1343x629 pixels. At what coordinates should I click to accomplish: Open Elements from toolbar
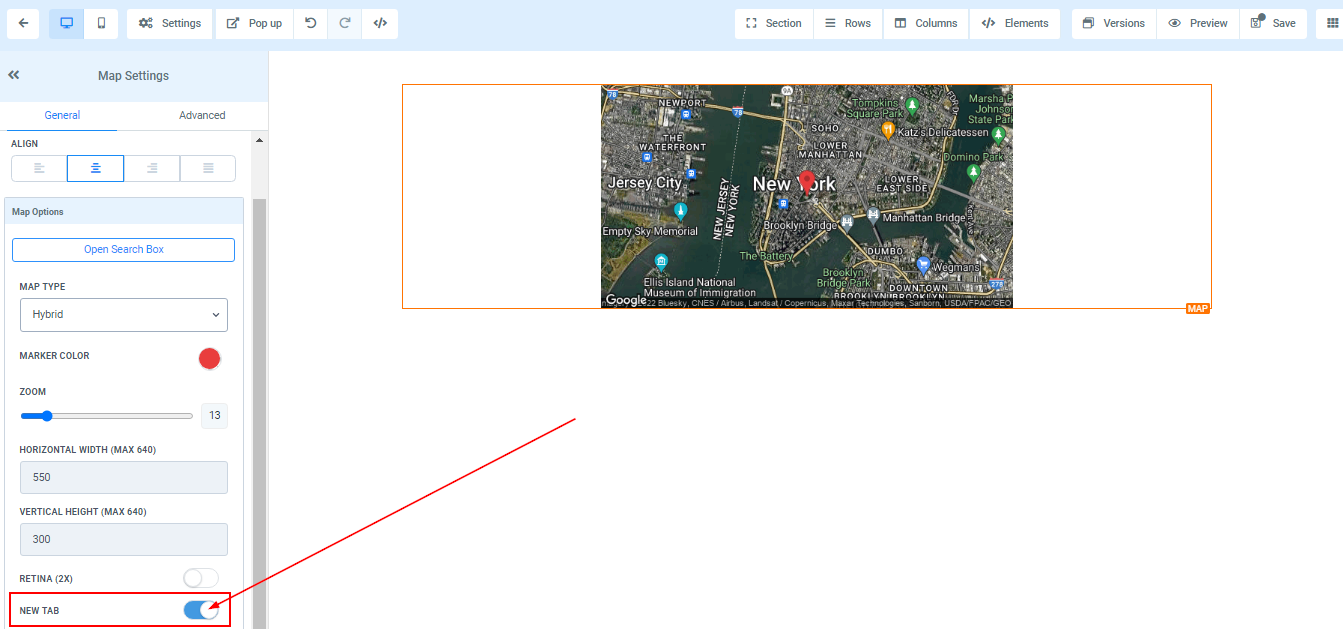point(1015,23)
